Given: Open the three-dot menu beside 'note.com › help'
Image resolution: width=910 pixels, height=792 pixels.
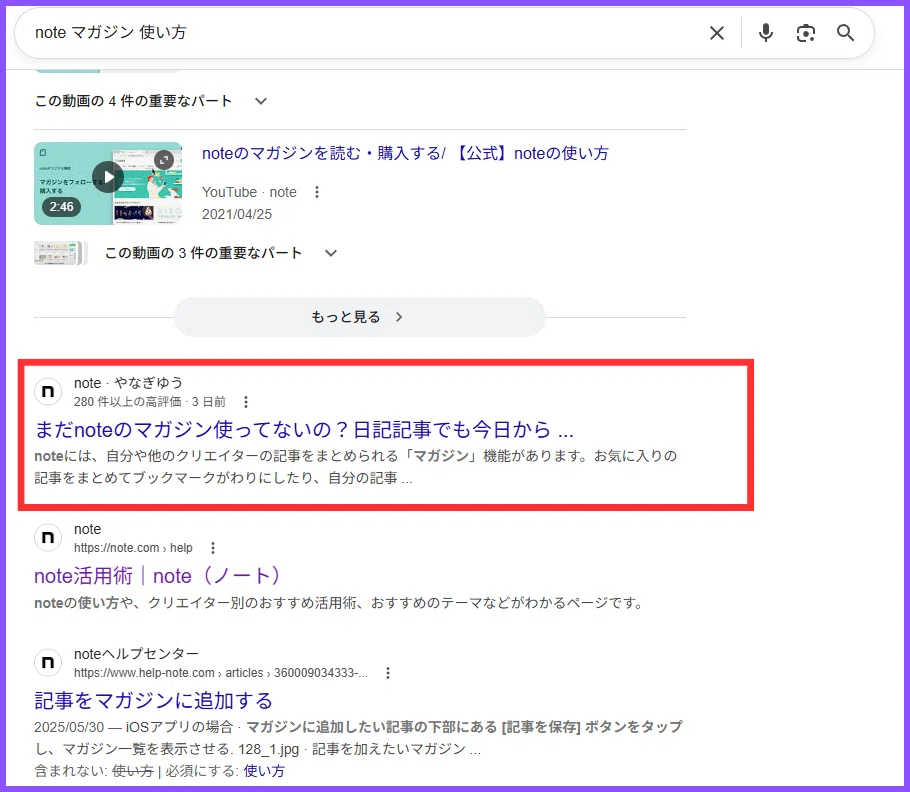Looking at the screenshot, I should 213,548.
